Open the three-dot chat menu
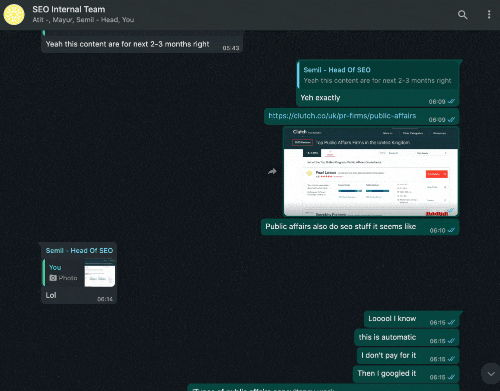Screen dimensions: 500x391 [x=489, y=15]
